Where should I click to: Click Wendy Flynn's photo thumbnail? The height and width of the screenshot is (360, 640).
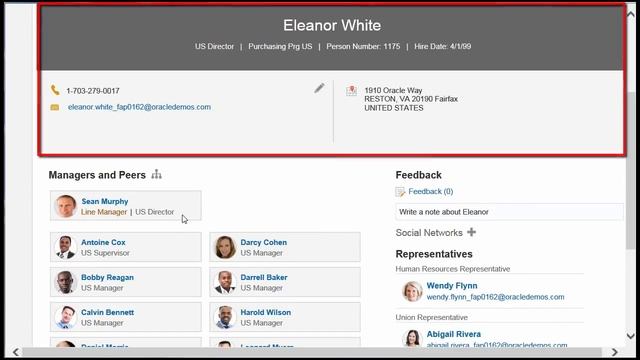click(412, 291)
